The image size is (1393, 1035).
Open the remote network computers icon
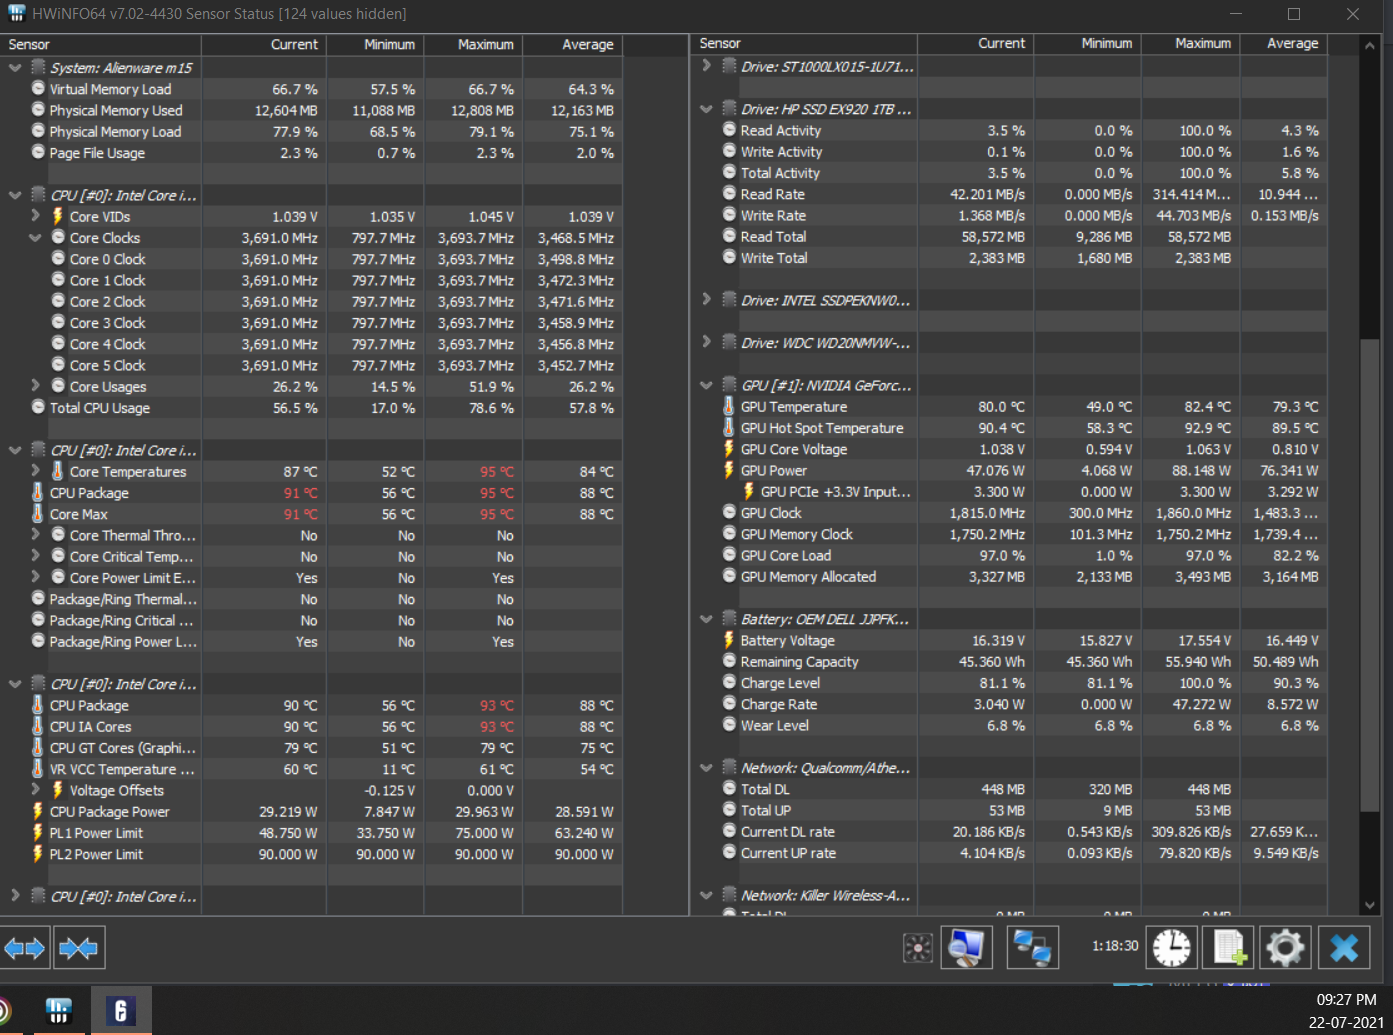tap(1031, 947)
